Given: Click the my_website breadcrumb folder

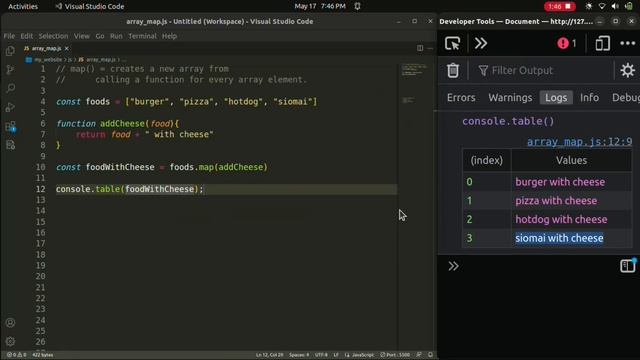Looking at the screenshot, I should click(x=48, y=60).
